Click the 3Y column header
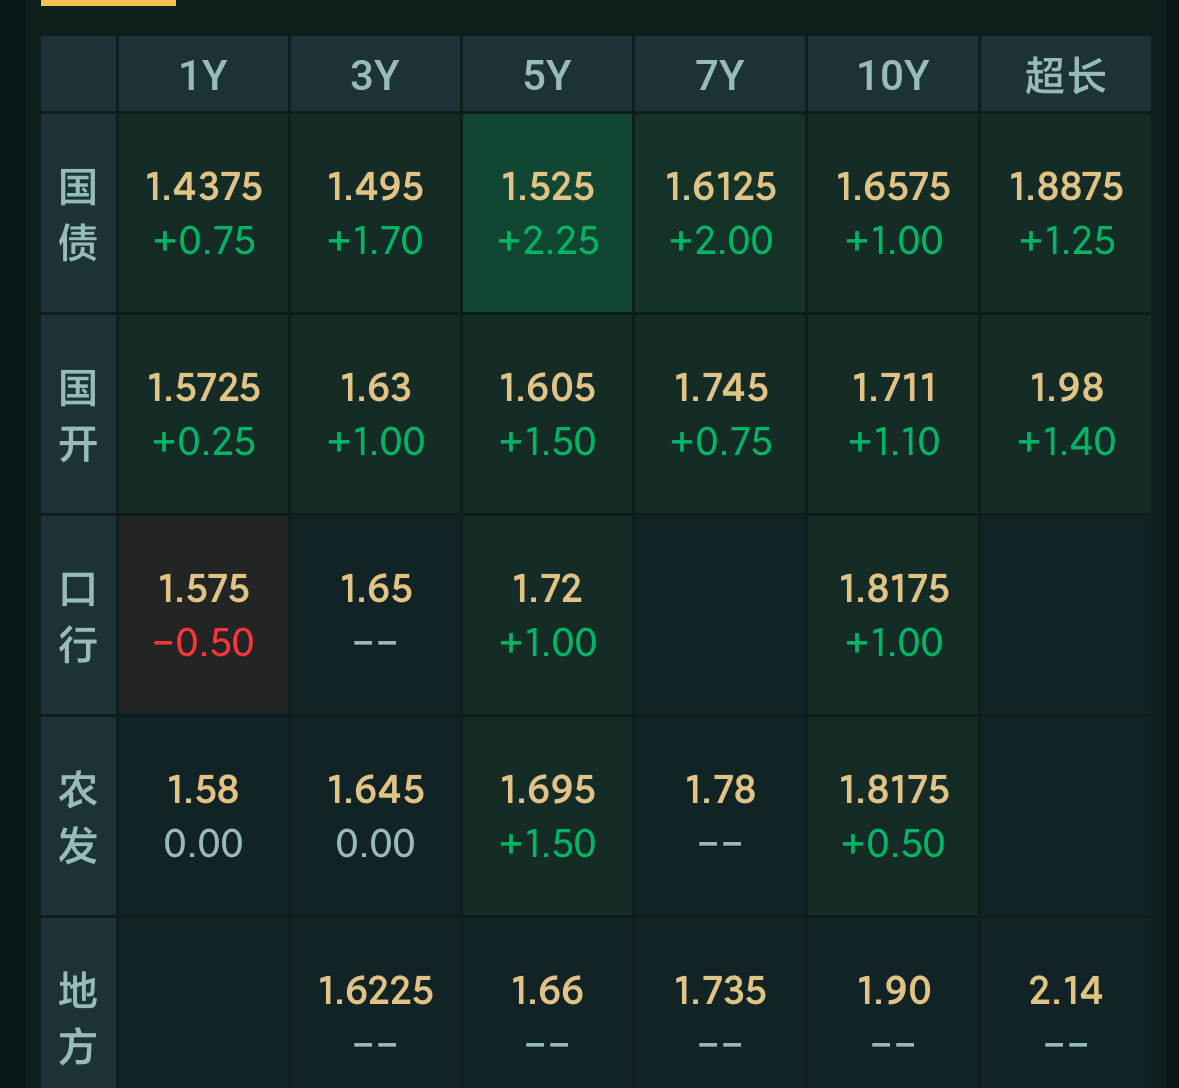Image resolution: width=1179 pixels, height=1088 pixels. tap(375, 73)
